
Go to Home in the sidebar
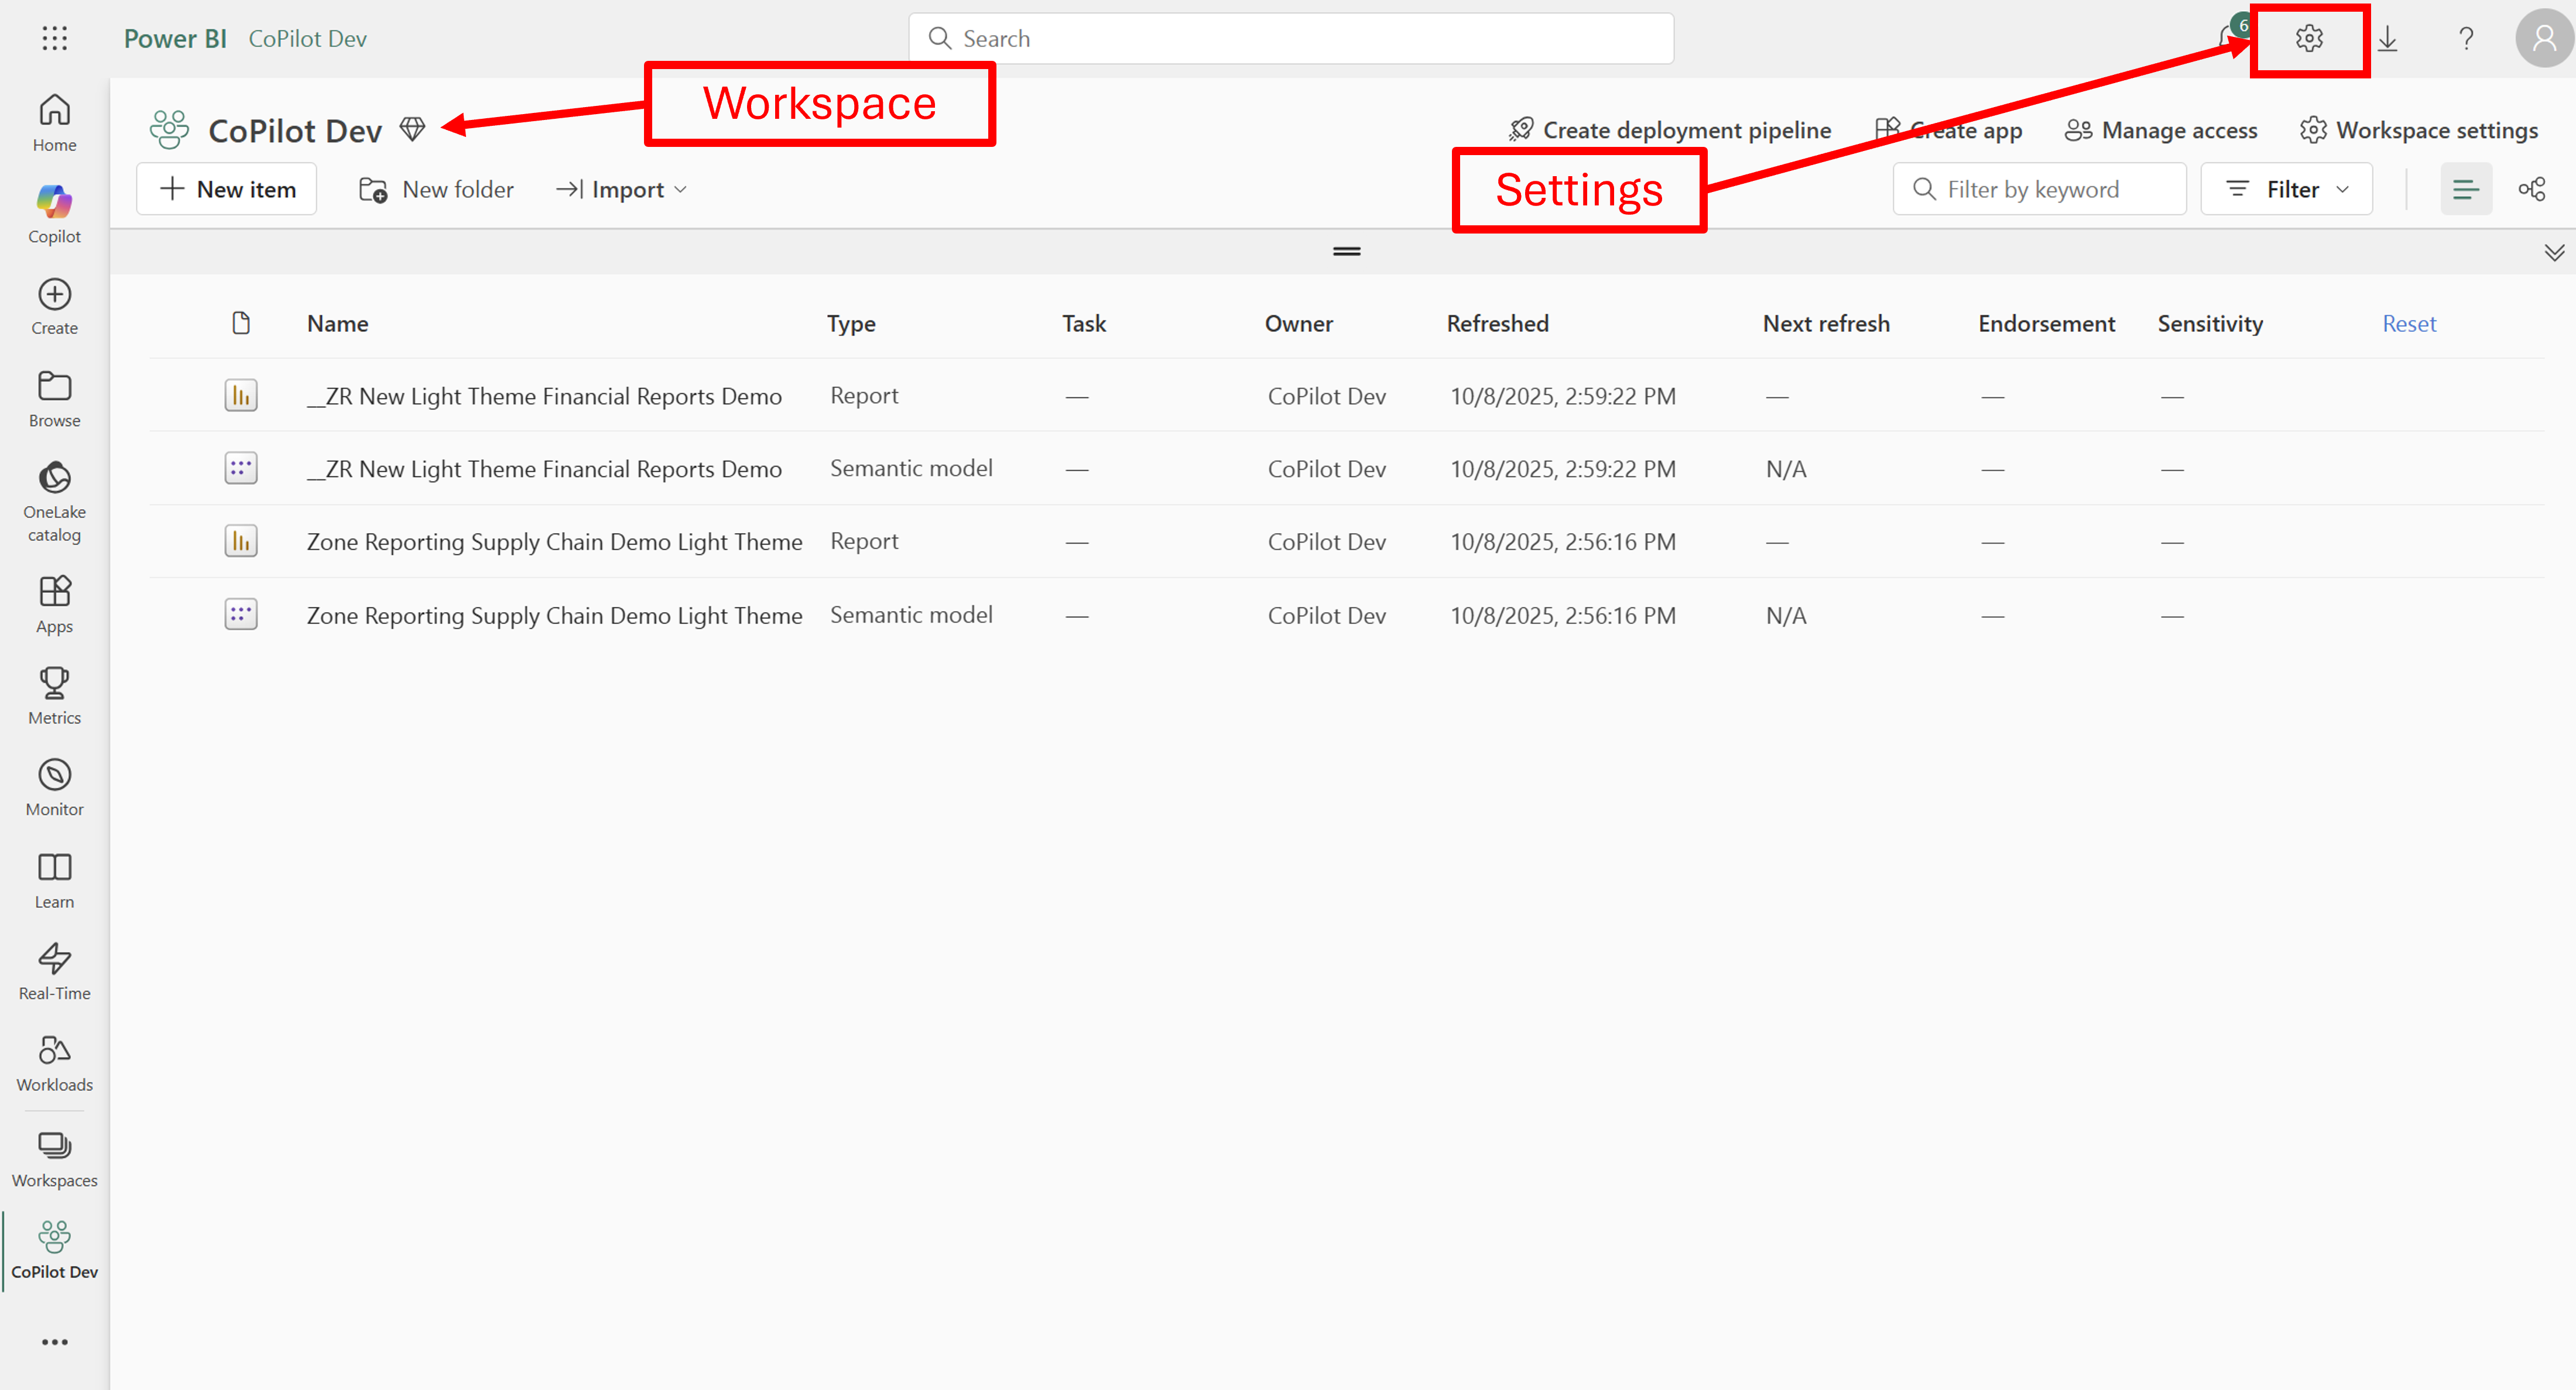(x=54, y=123)
